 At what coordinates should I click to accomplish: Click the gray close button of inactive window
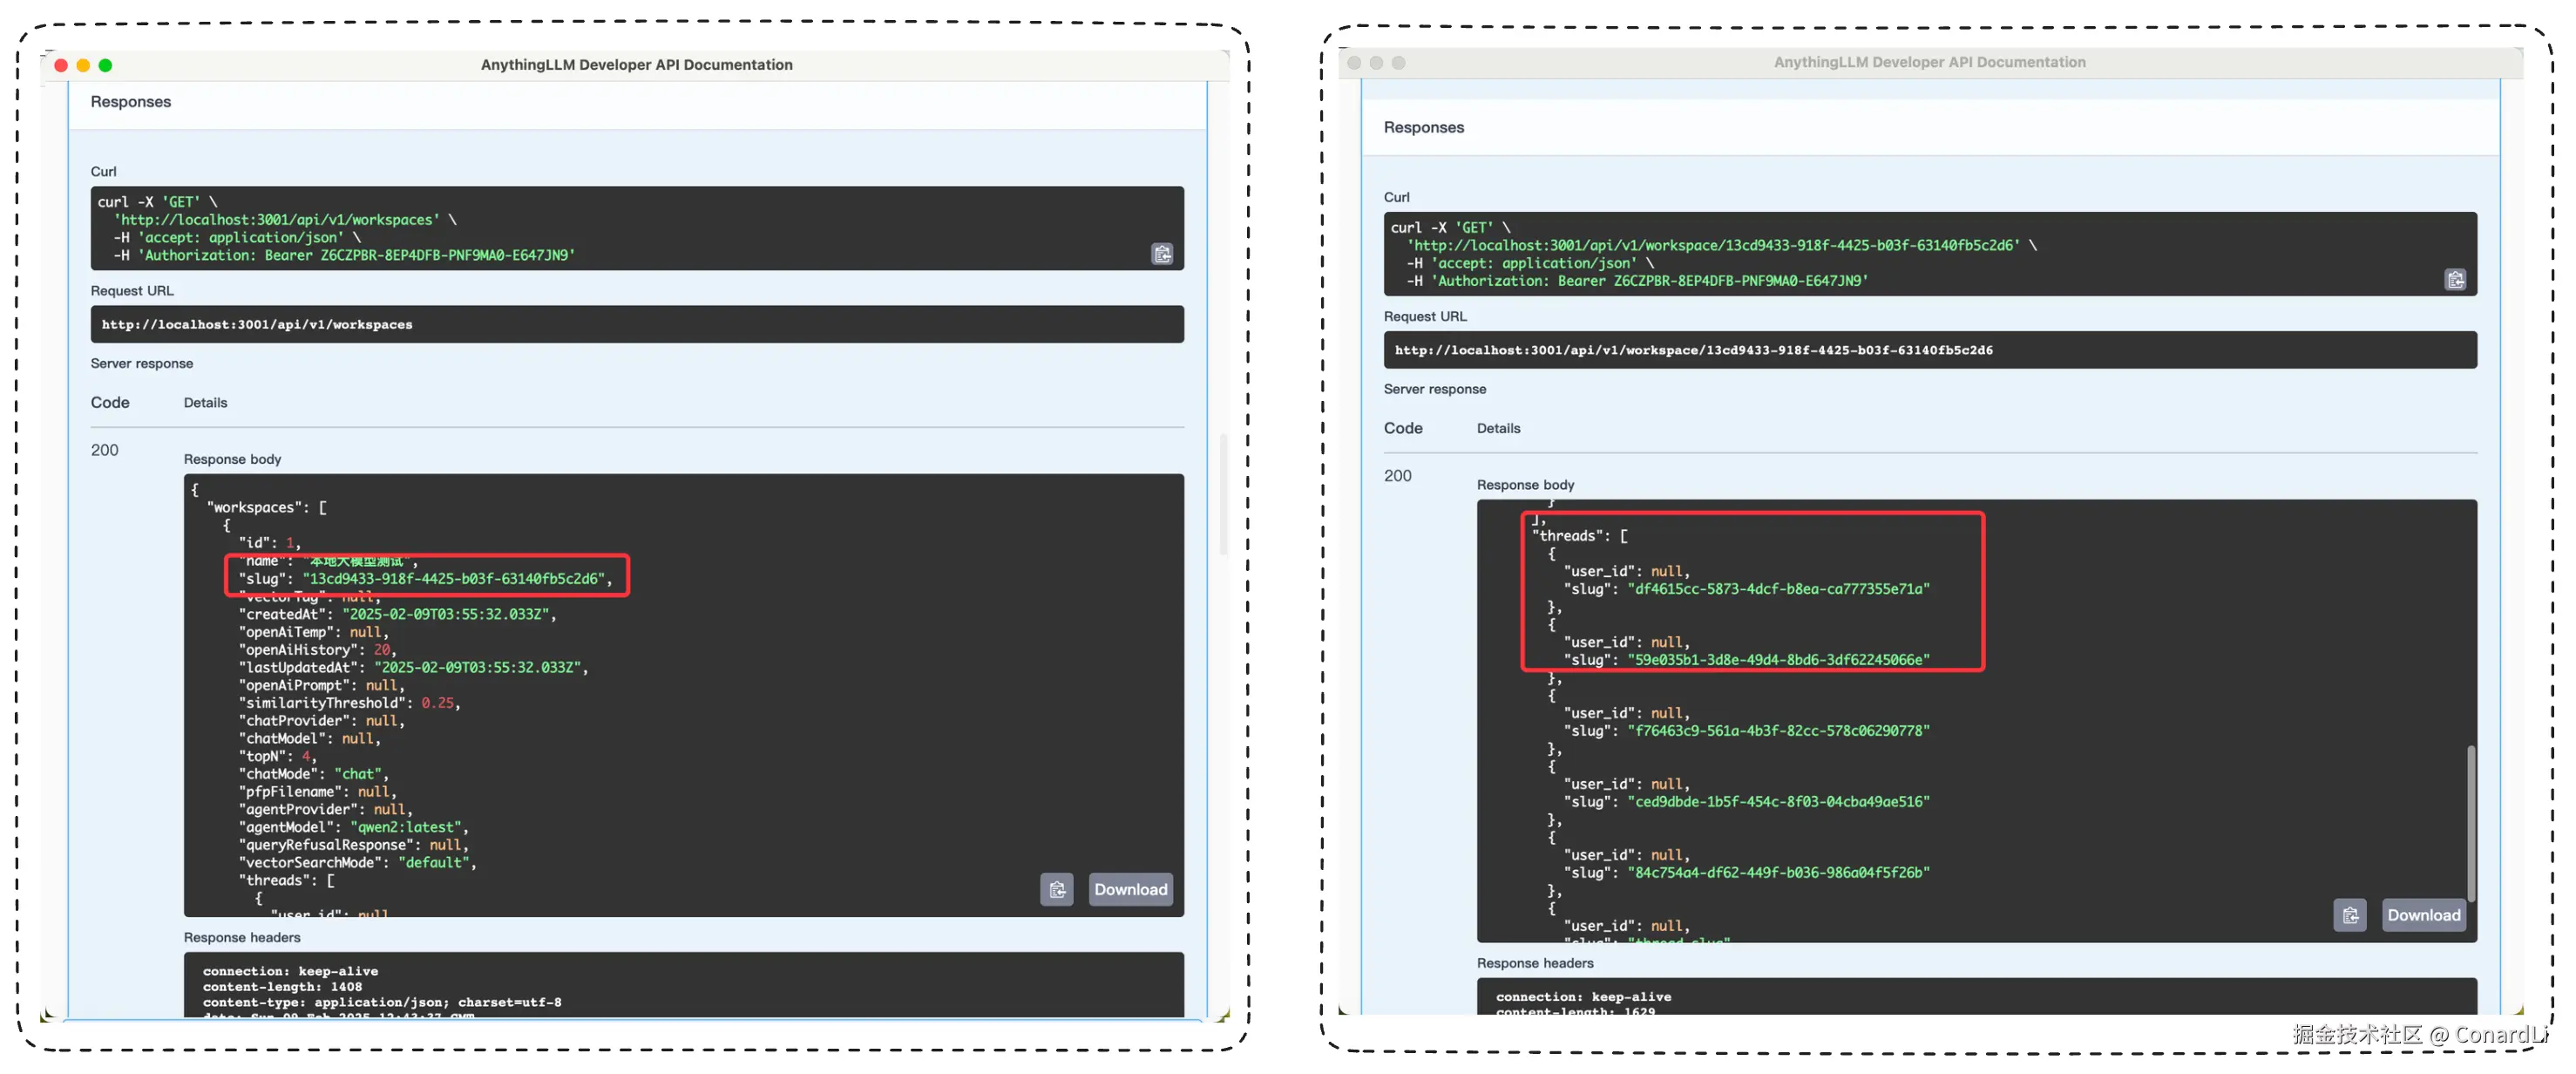pos(1354,62)
